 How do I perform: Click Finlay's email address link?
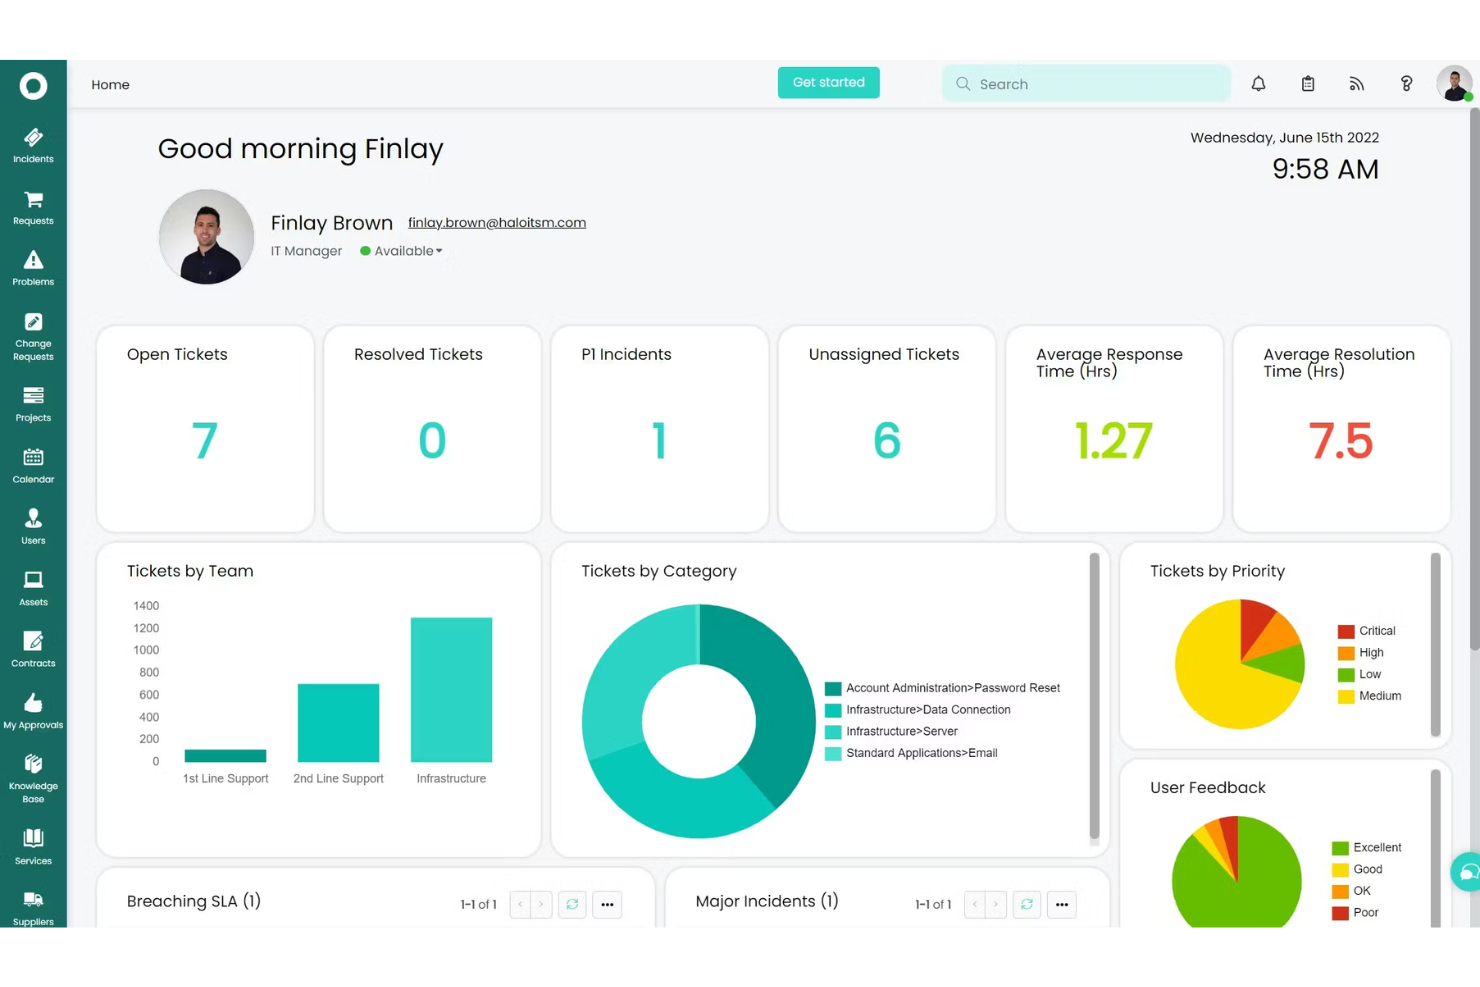coord(497,222)
